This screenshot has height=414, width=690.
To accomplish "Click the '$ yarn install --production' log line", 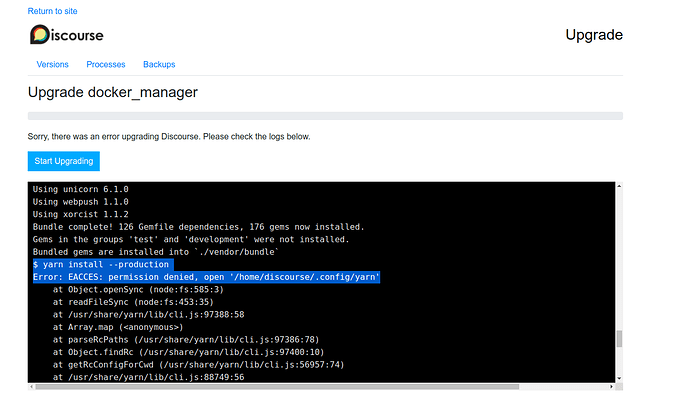I will (101, 264).
